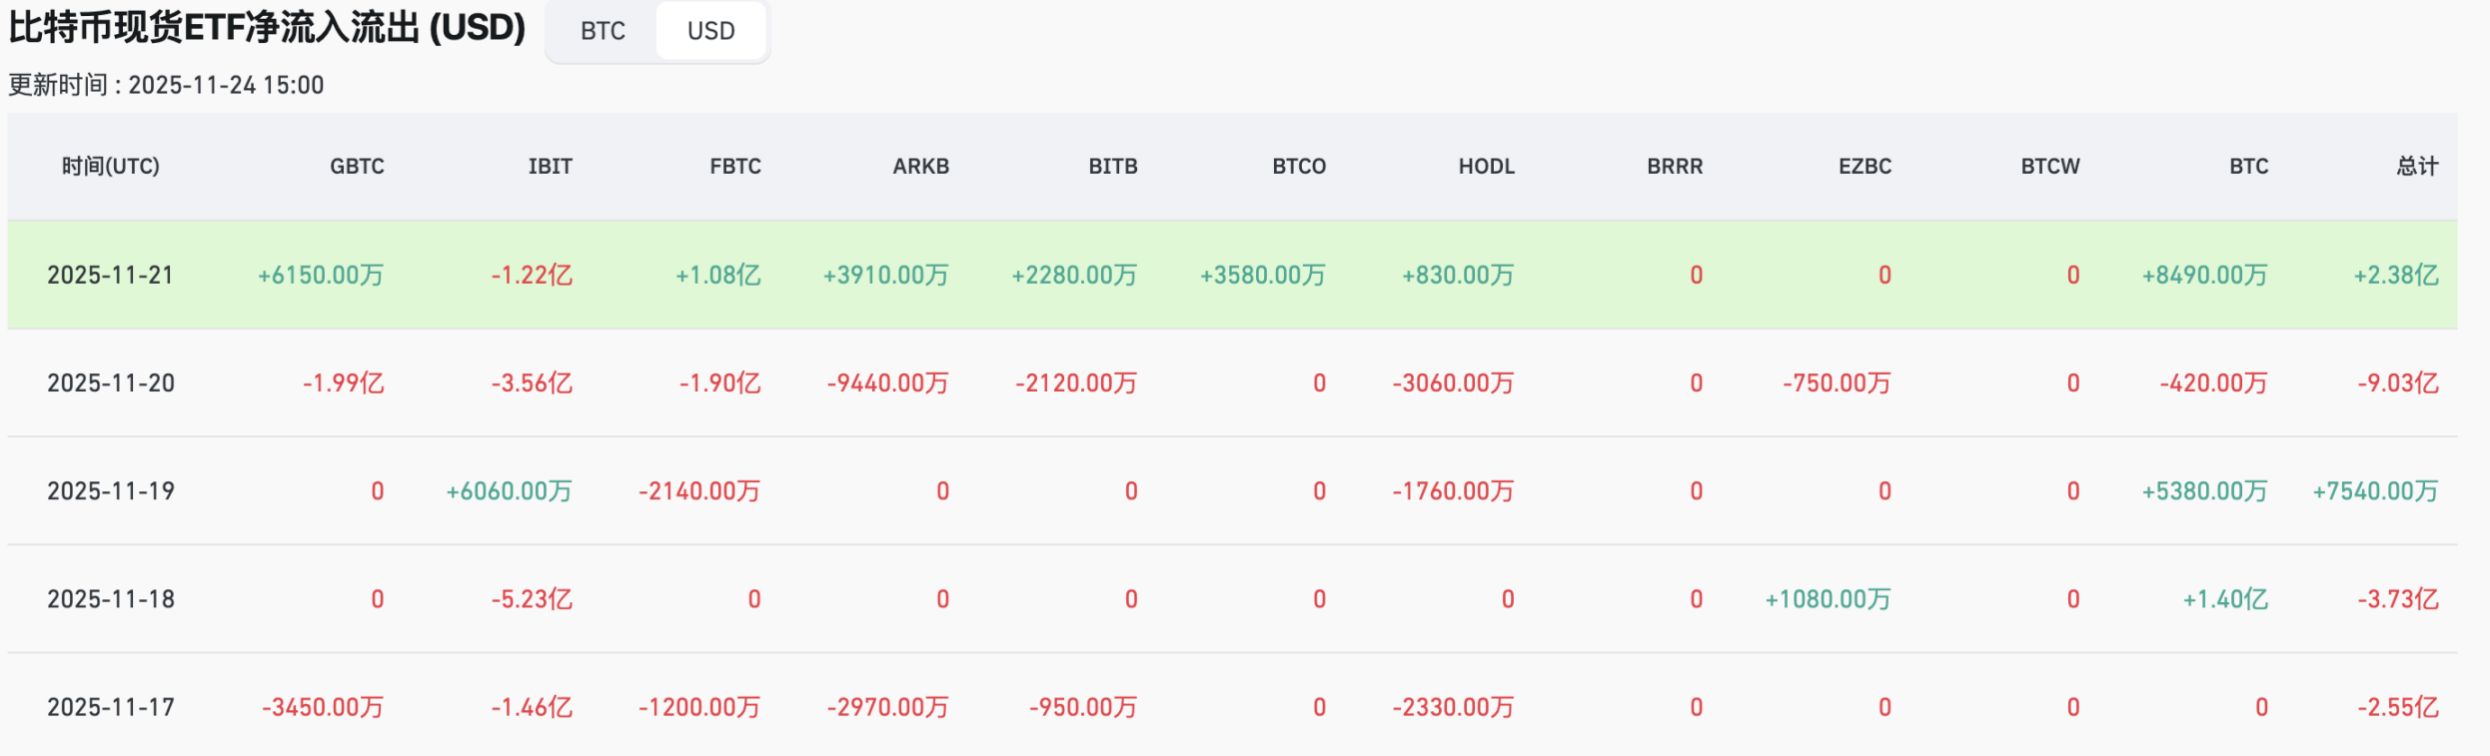Select the 2025-11-19 date row
Screen dimensions: 2490x756
[x=110, y=491]
